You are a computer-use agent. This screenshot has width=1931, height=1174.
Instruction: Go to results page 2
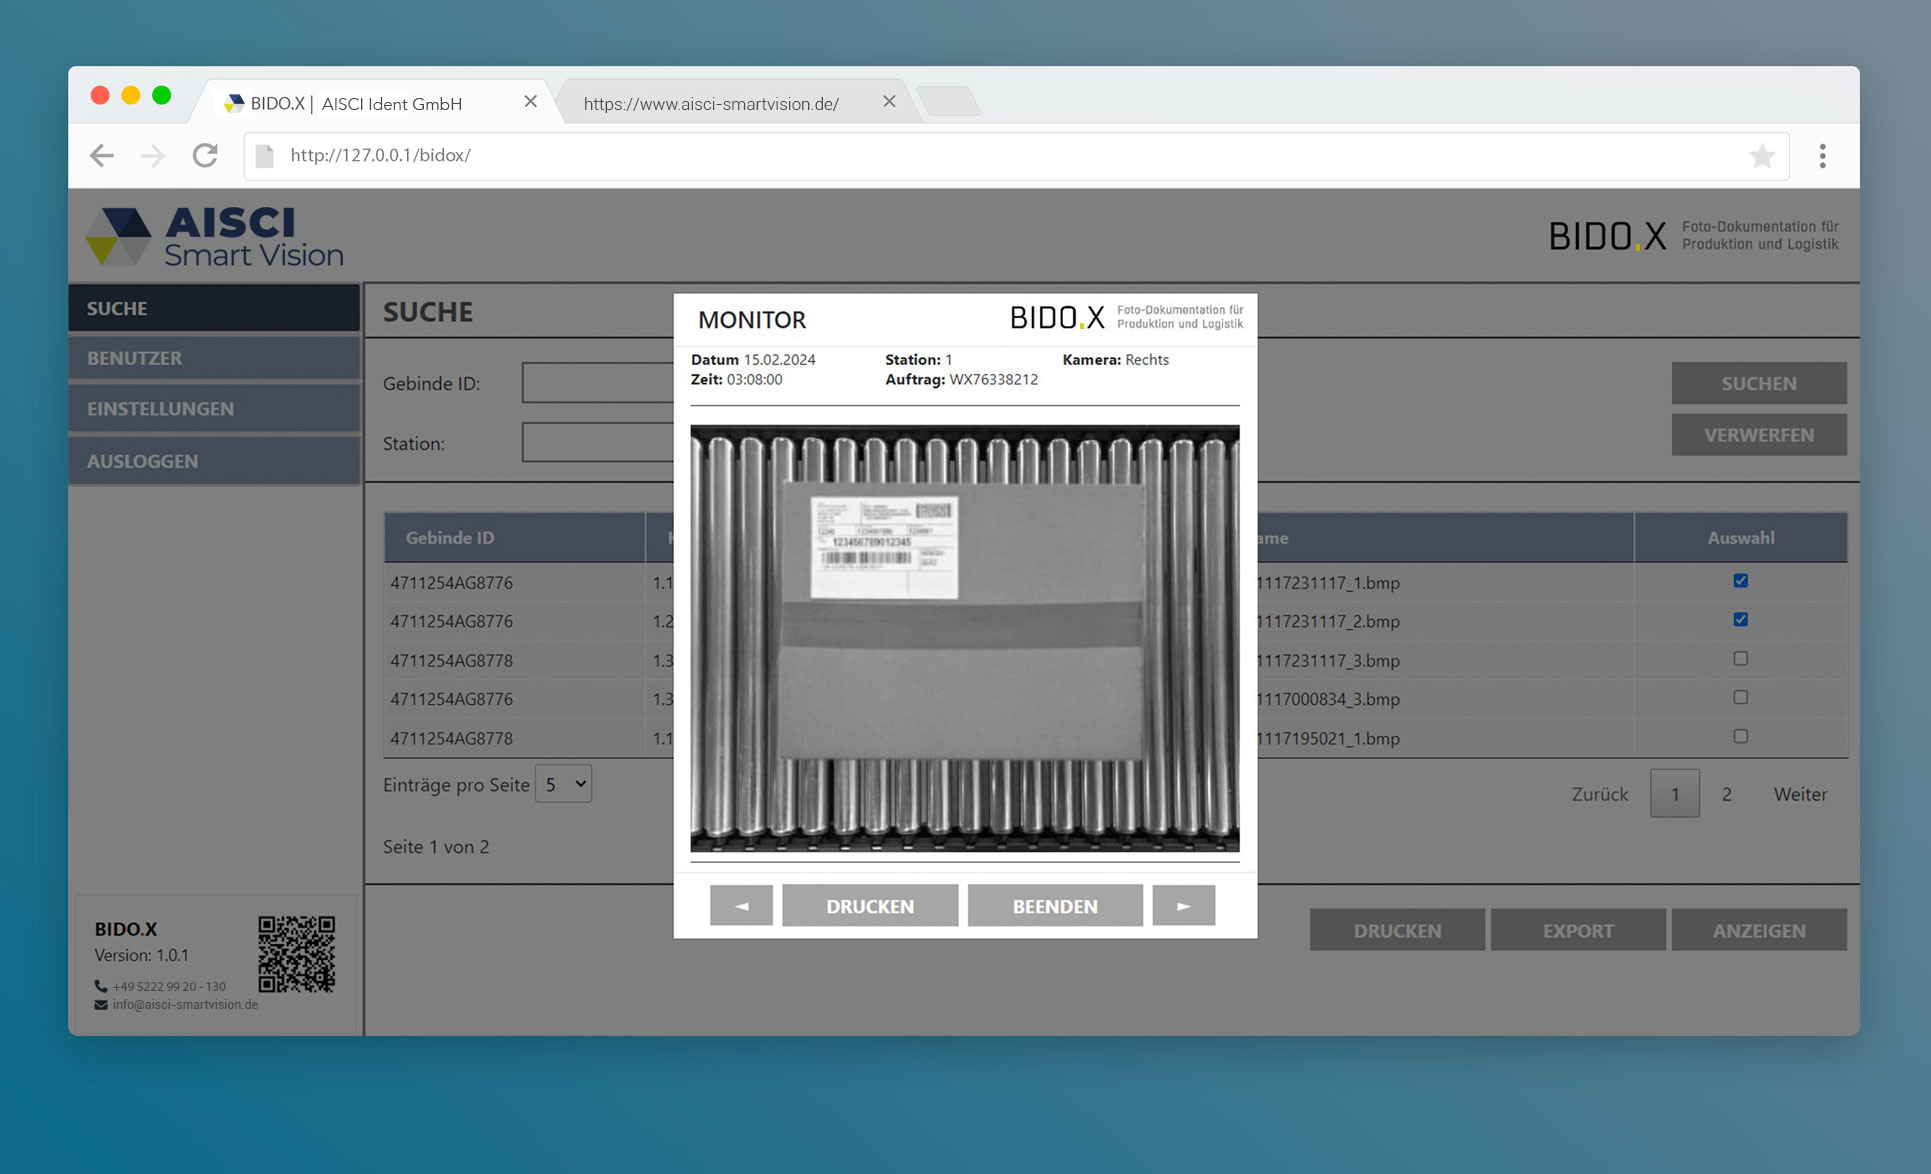pyautogui.click(x=1726, y=794)
